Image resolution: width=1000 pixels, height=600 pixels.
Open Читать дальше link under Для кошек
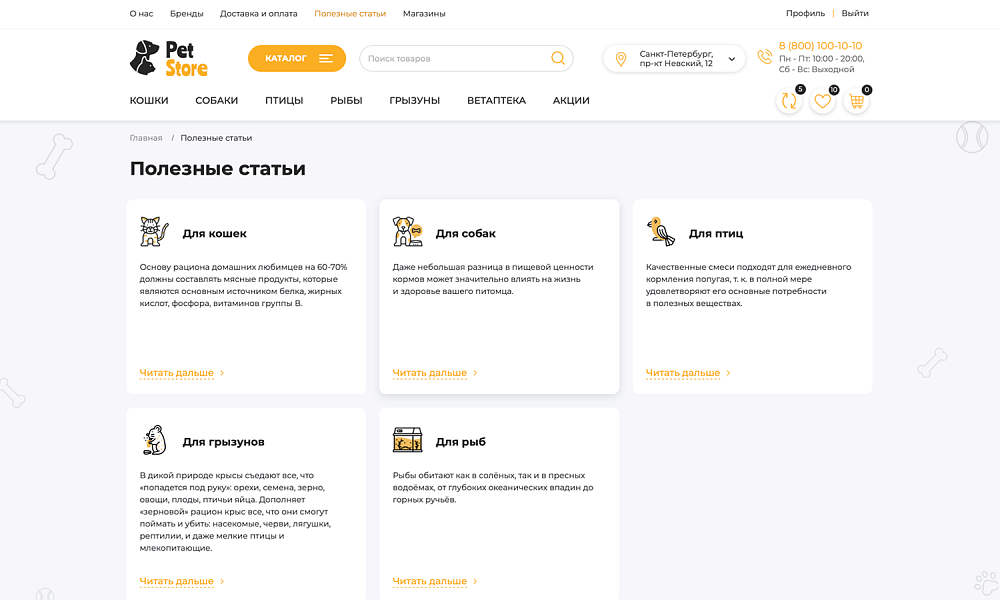click(176, 372)
